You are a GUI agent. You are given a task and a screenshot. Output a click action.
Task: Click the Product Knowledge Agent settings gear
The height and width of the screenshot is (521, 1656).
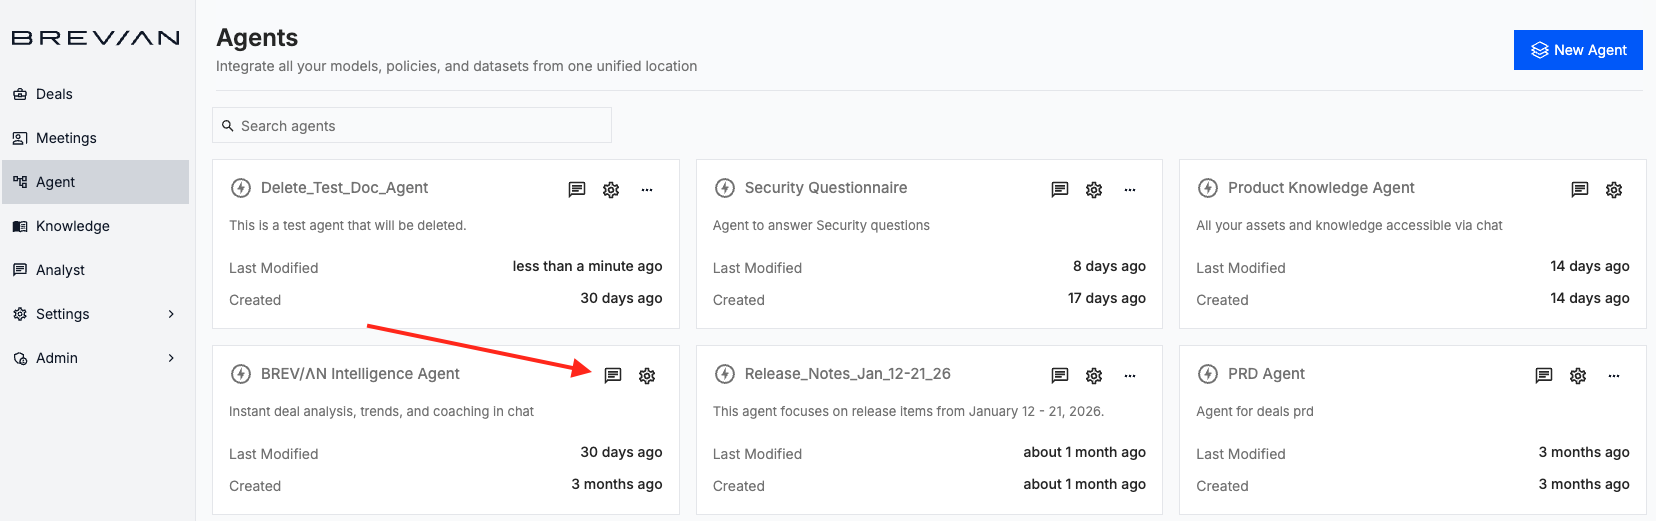(x=1614, y=189)
